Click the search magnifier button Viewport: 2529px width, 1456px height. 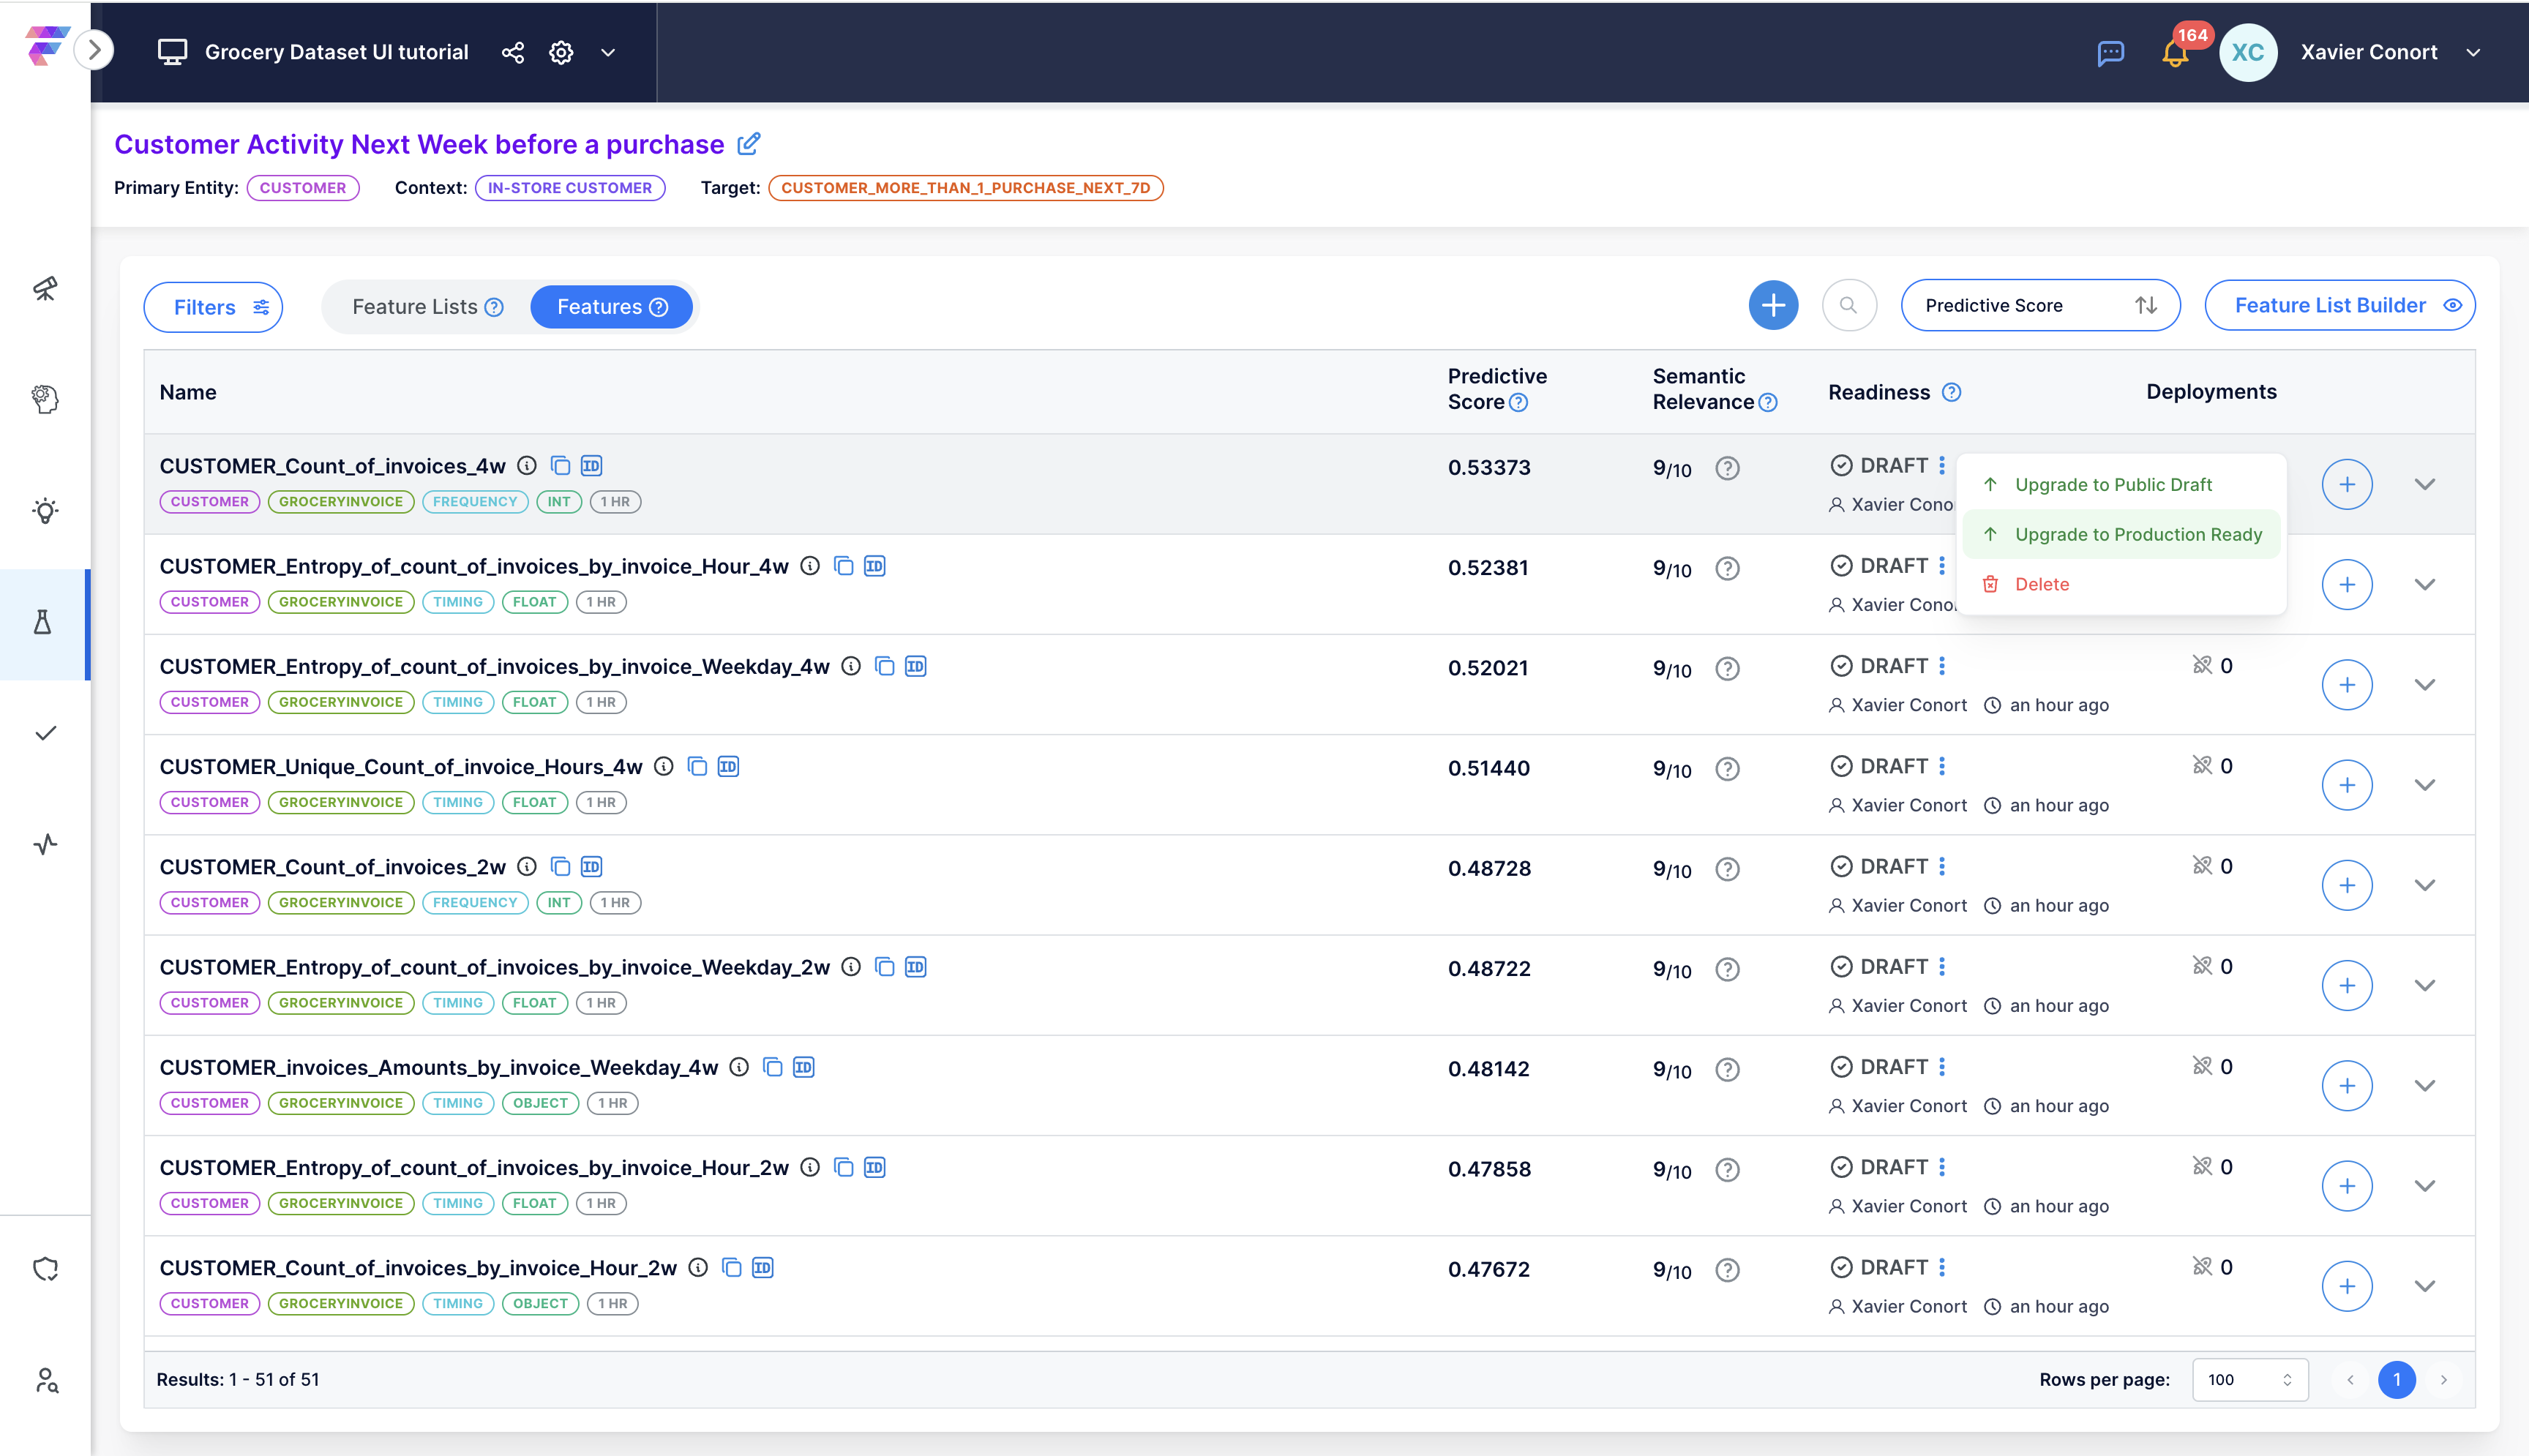point(1849,305)
